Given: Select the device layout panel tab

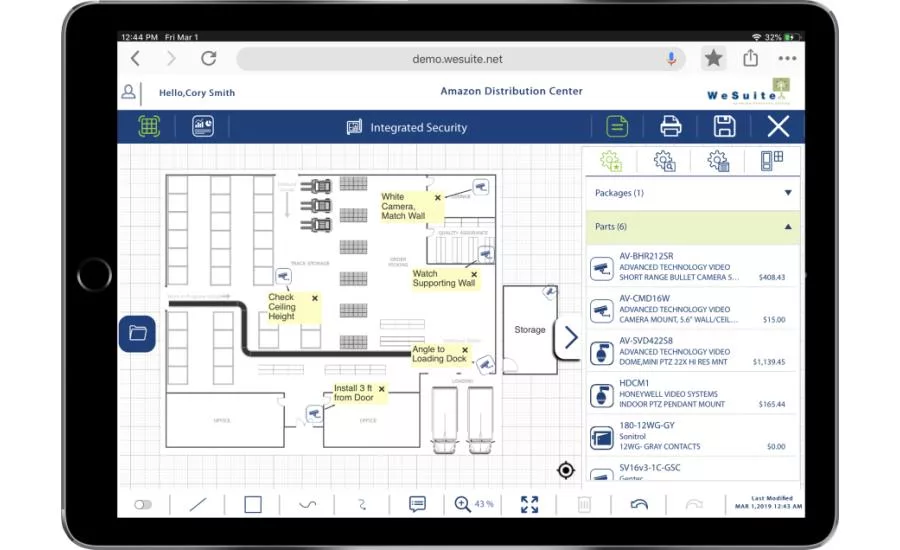Looking at the screenshot, I should click(772, 161).
